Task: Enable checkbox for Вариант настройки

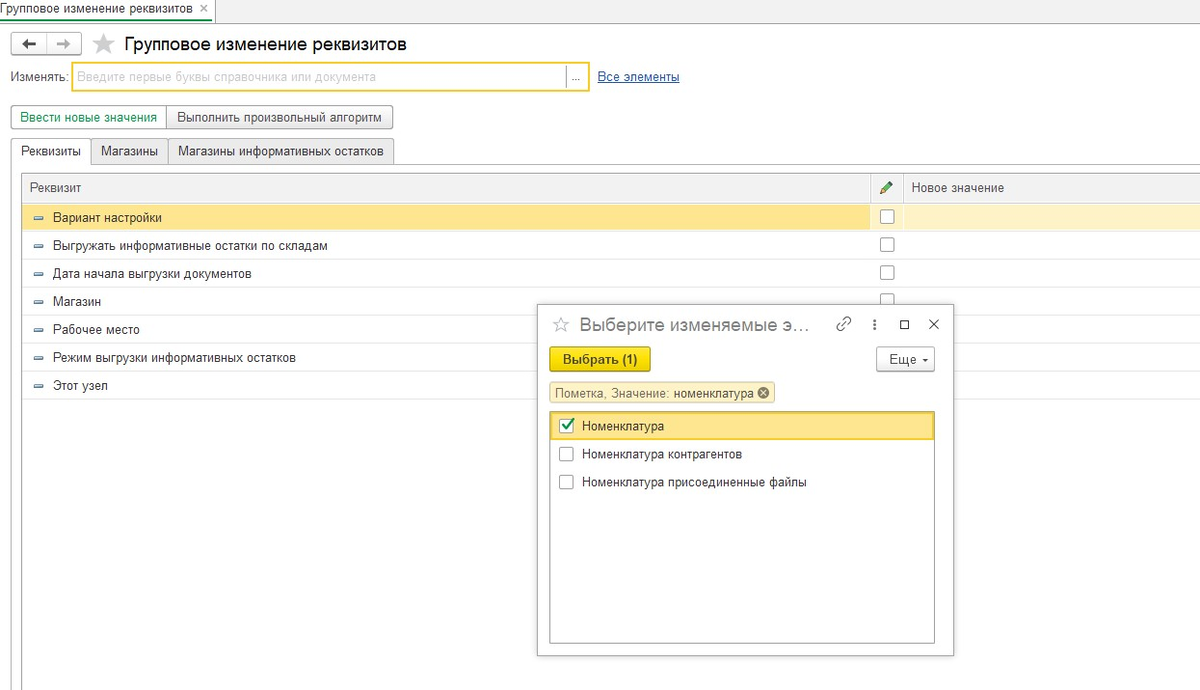Action: 887,217
